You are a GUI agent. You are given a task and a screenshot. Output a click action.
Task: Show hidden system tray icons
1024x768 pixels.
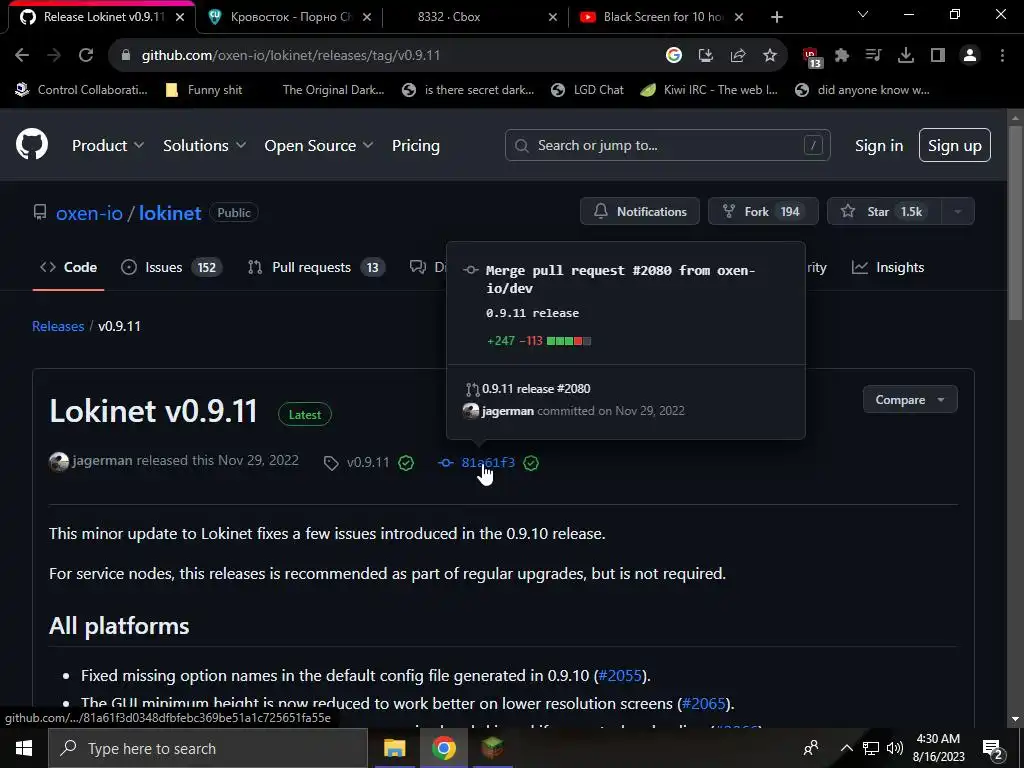pyautogui.click(x=846, y=748)
